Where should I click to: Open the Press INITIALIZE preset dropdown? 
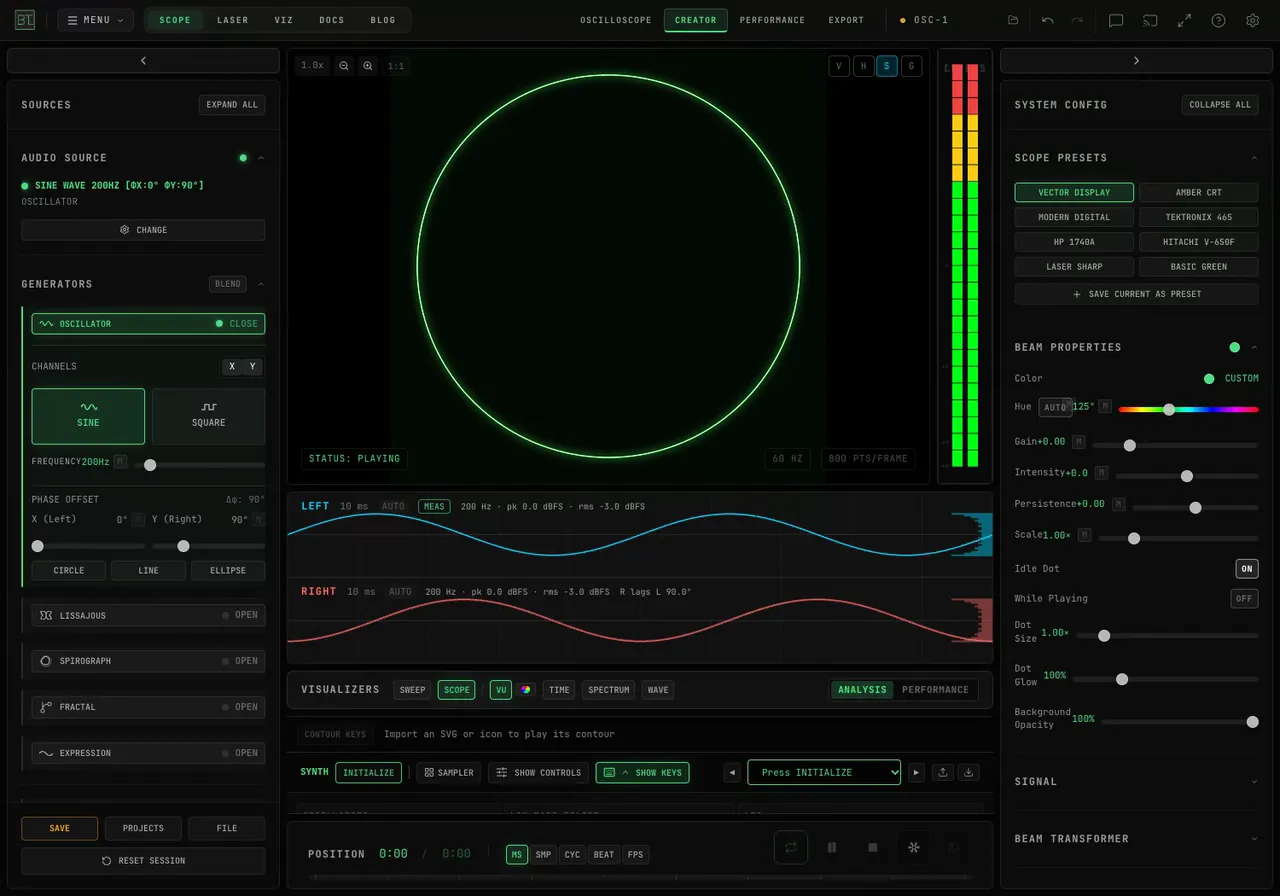(x=824, y=772)
